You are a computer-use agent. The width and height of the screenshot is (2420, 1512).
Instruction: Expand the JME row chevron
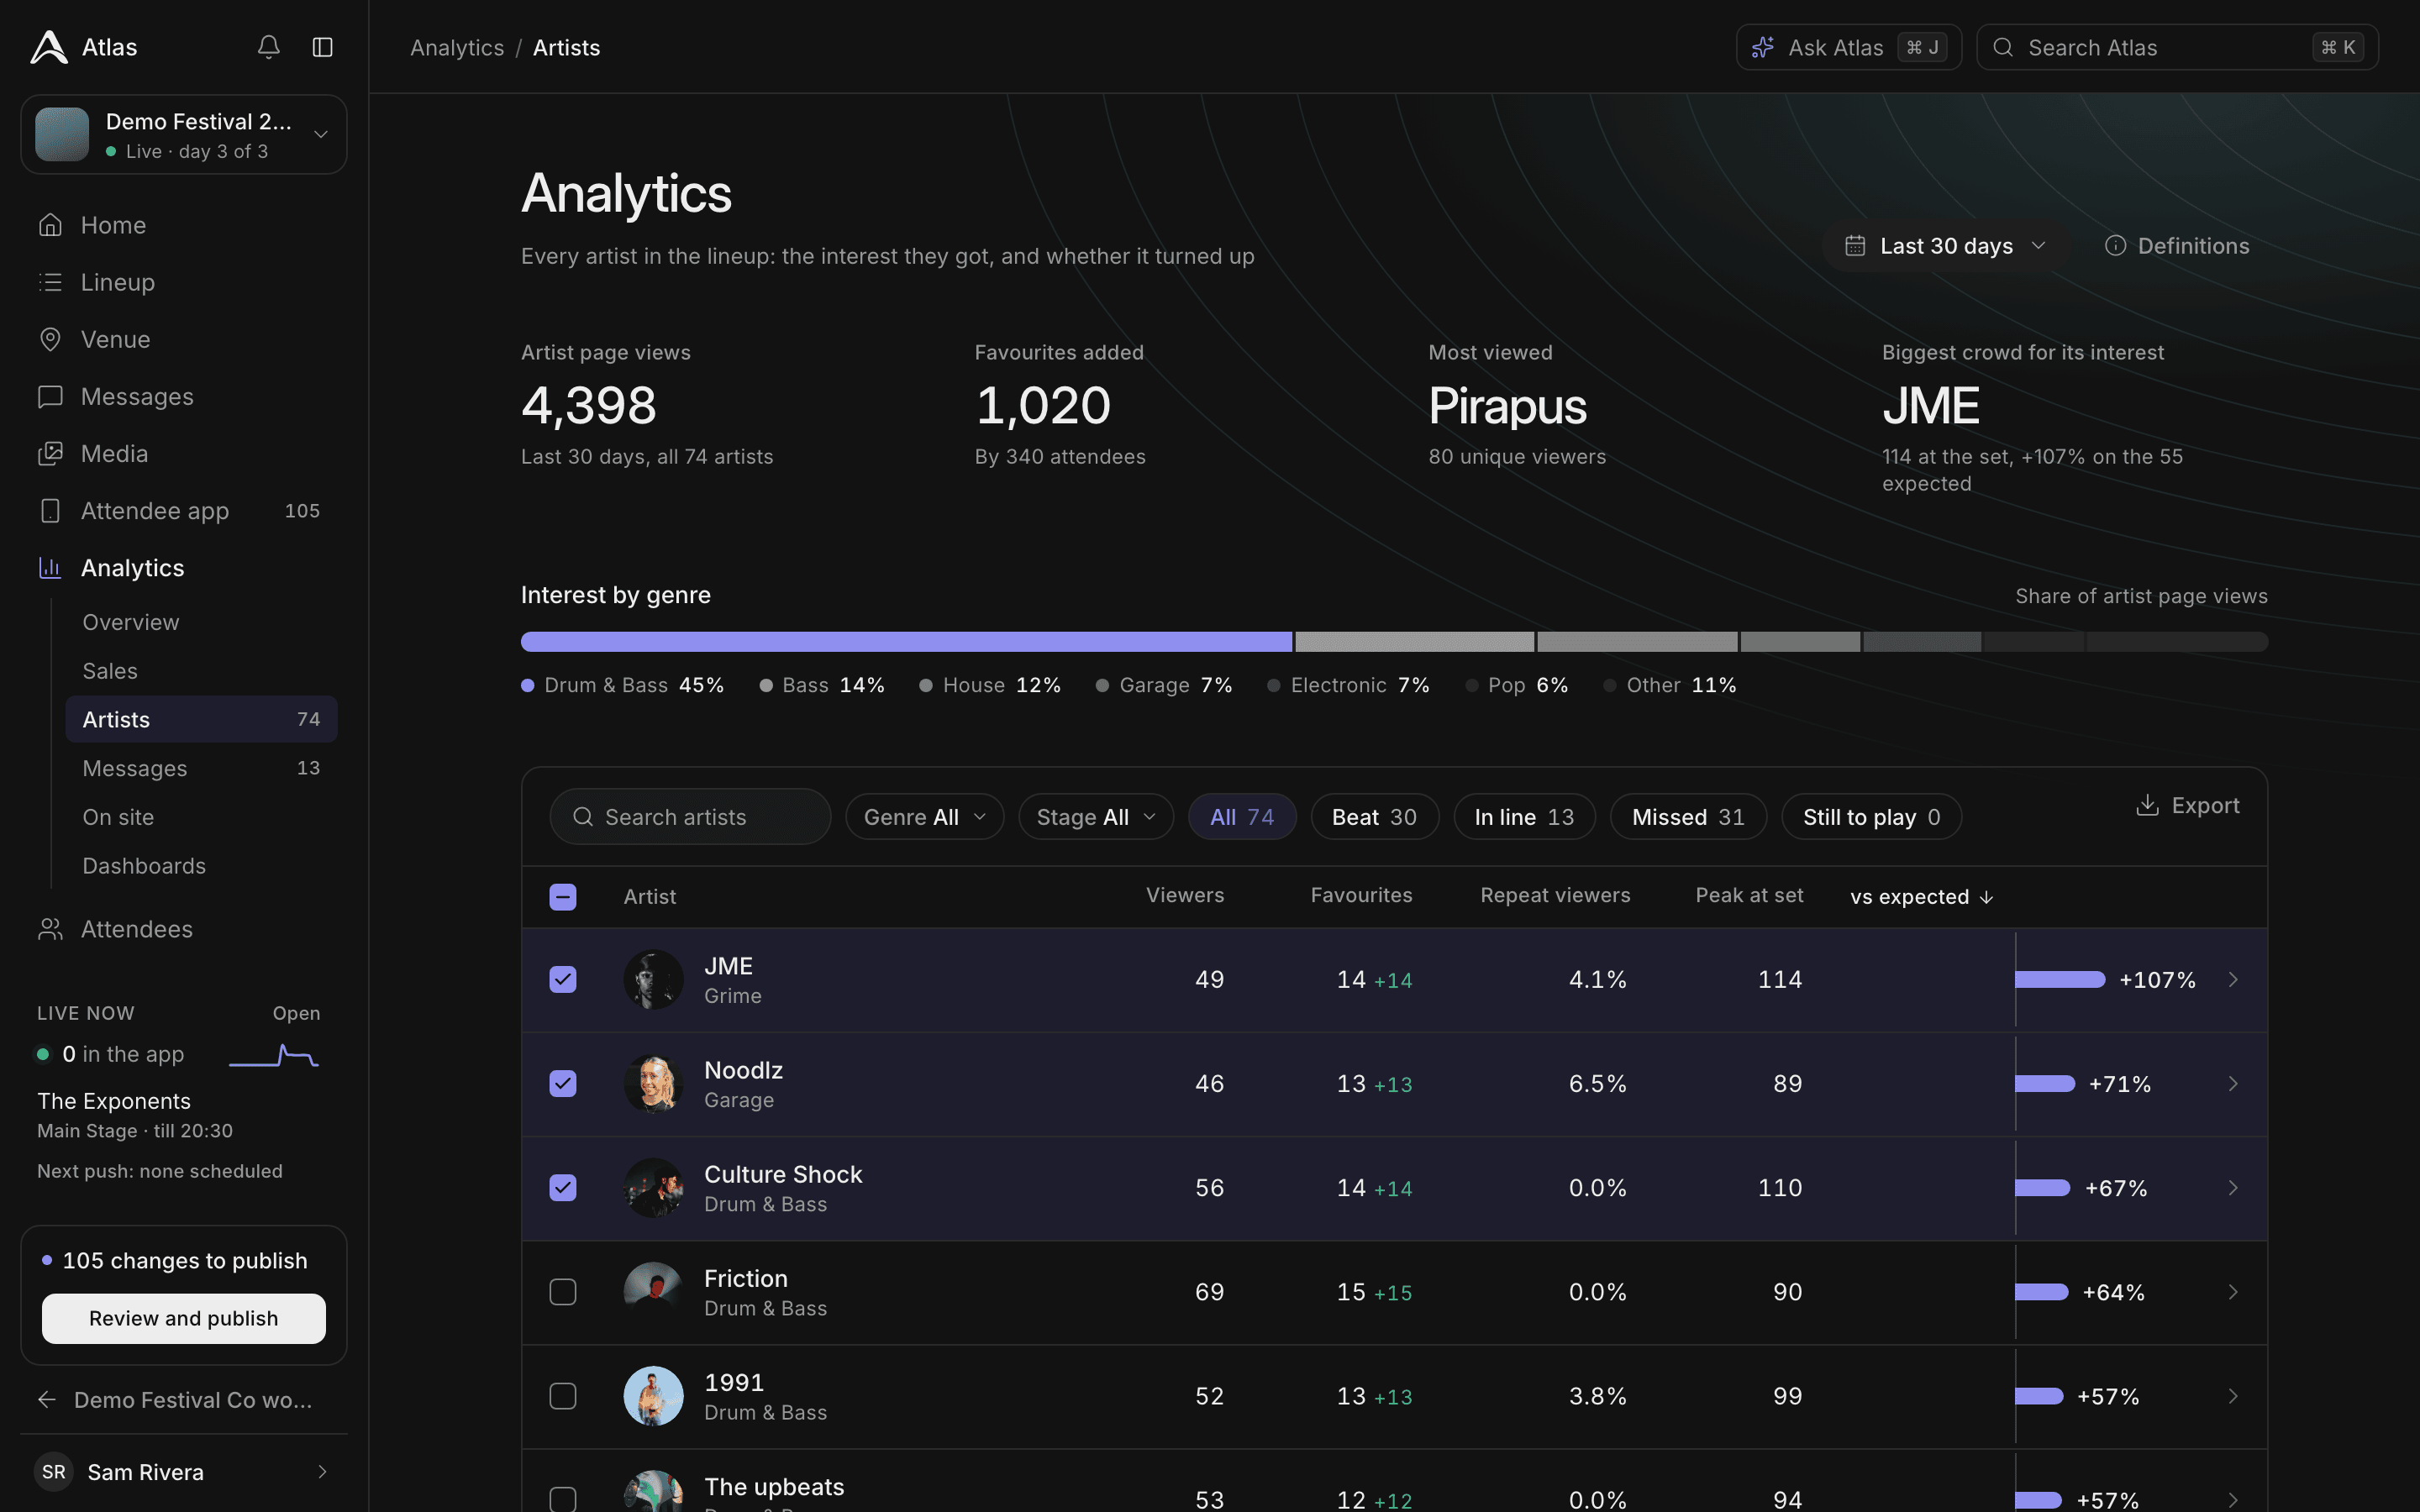(2233, 979)
